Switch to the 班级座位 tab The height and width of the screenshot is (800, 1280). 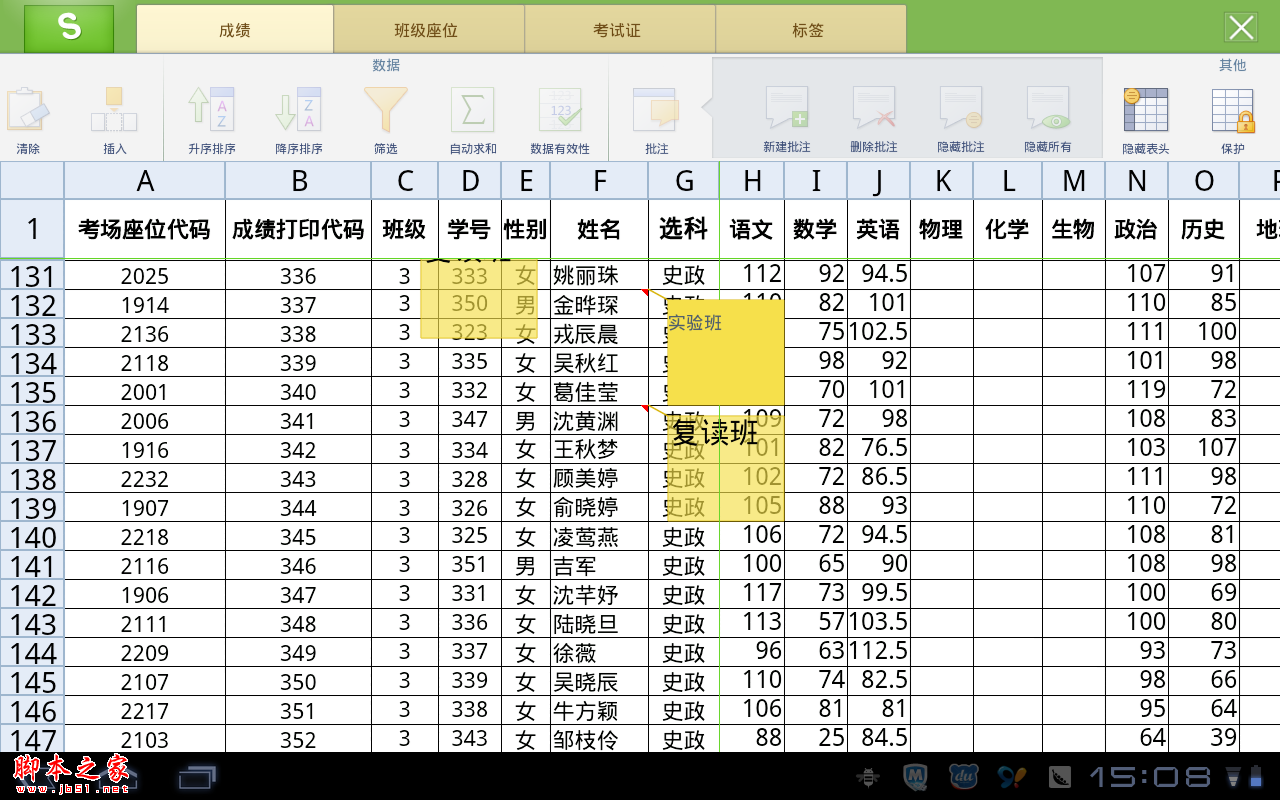coord(428,28)
